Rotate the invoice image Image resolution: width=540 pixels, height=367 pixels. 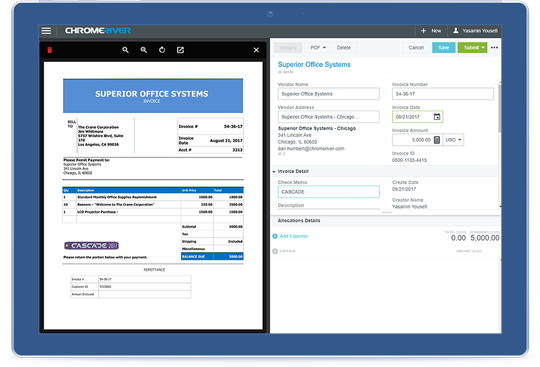[x=162, y=50]
